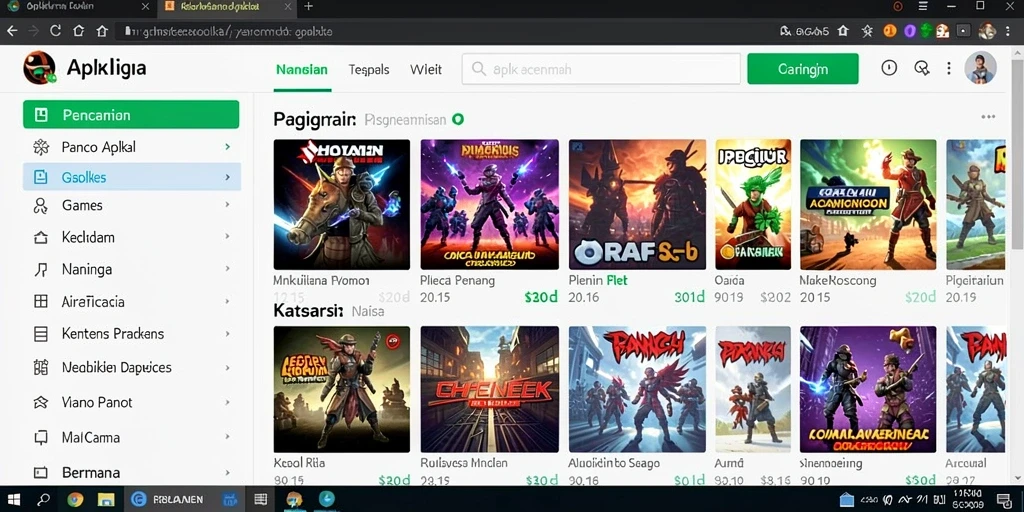Open File Explorer from the taskbar

pos(106,500)
